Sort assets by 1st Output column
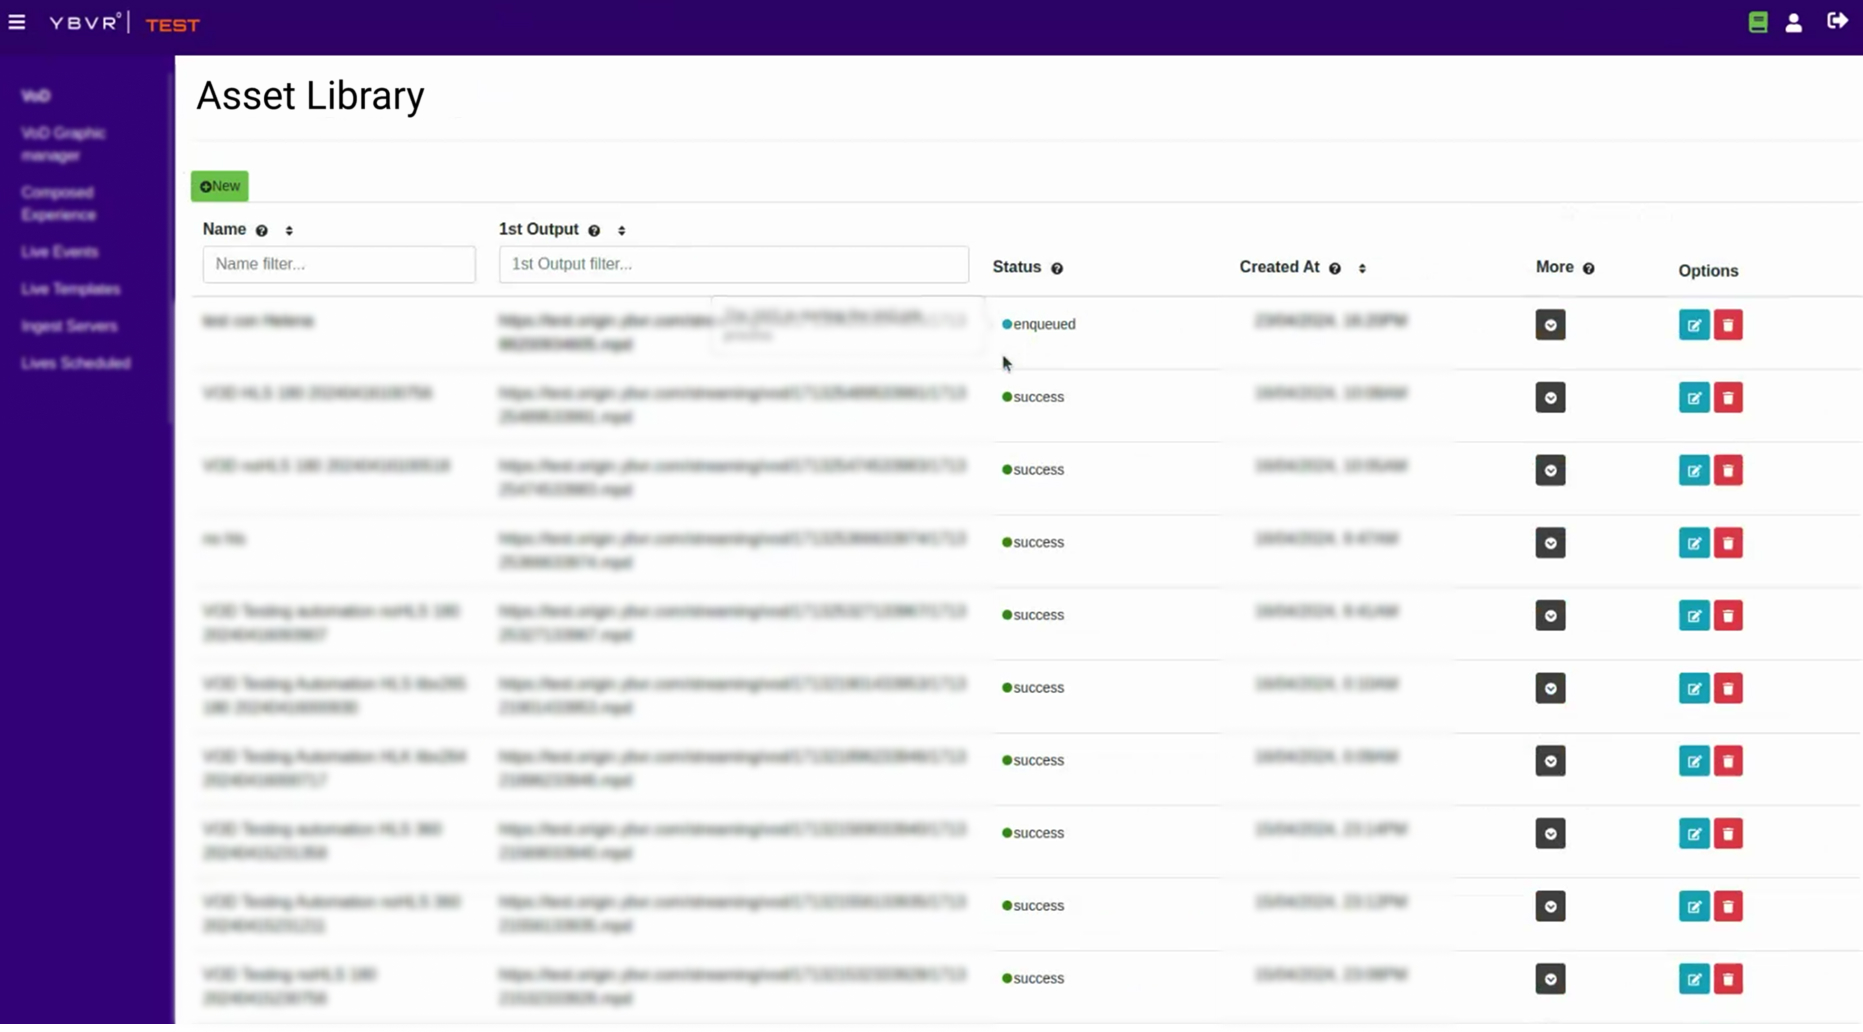This screenshot has height=1032, width=1863. 622,231
